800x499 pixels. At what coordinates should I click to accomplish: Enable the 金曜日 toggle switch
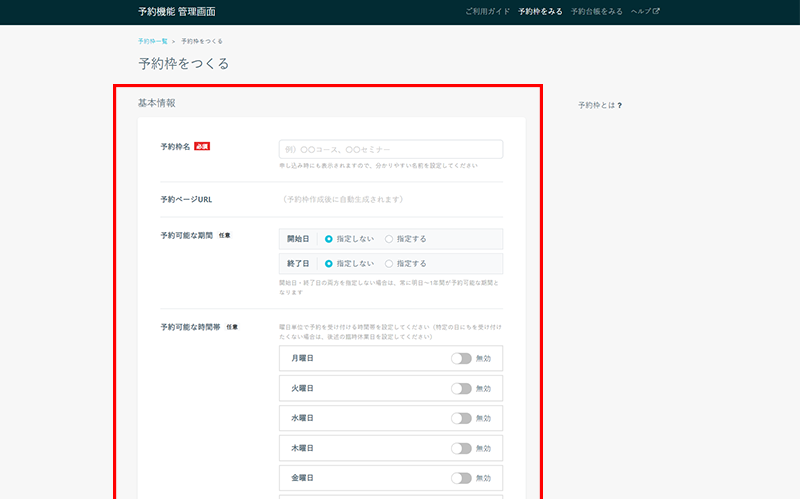[x=461, y=478]
